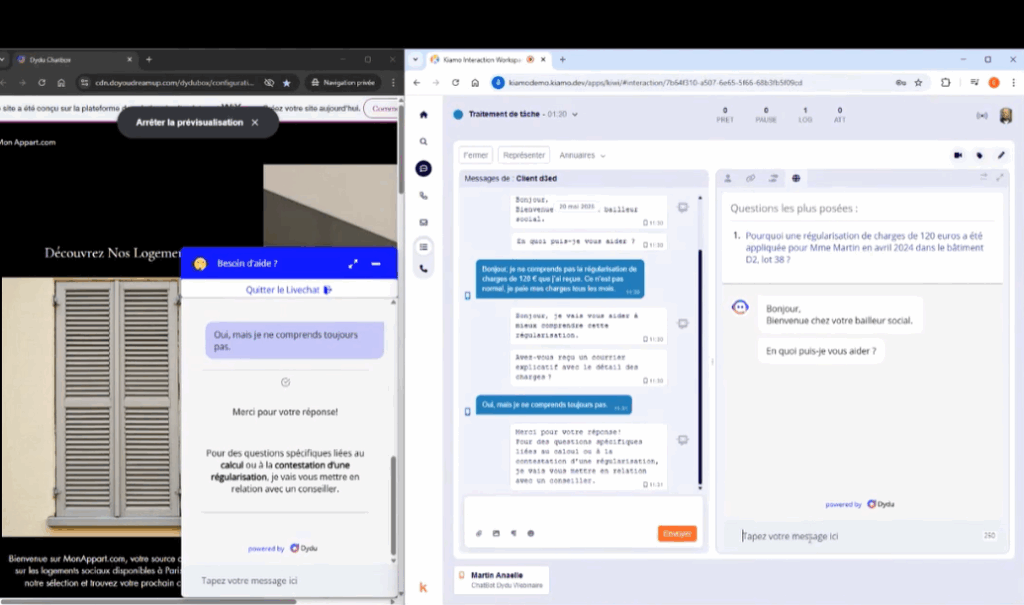Click the search magnifier in Kiamo sidebar
This screenshot has height=605, width=1024.
tap(423, 142)
